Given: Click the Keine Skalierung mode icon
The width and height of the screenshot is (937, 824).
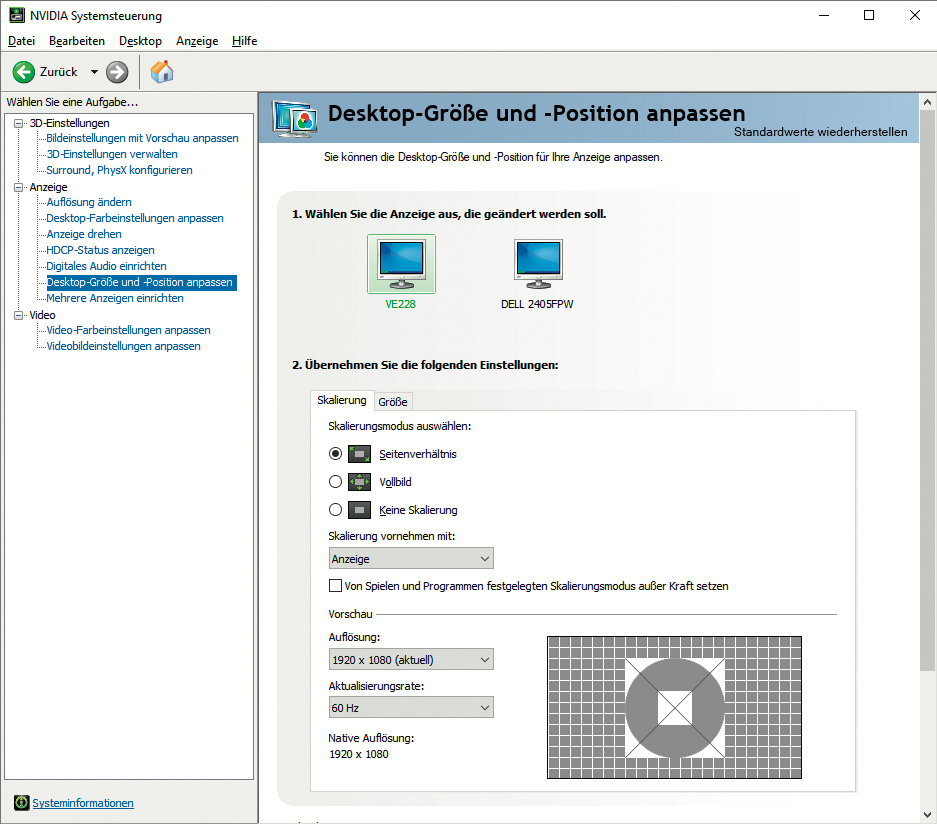Looking at the screenshot, I should point(359,510).
